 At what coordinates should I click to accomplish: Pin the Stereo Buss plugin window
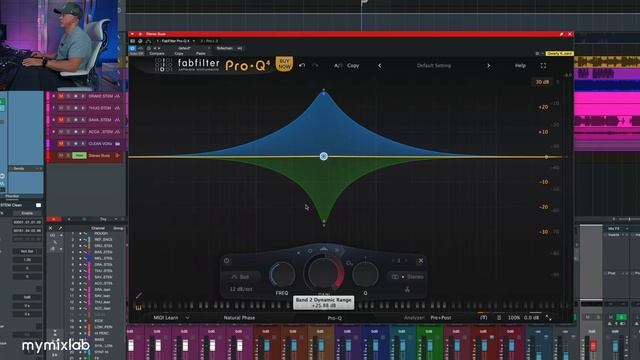(561, 34)
